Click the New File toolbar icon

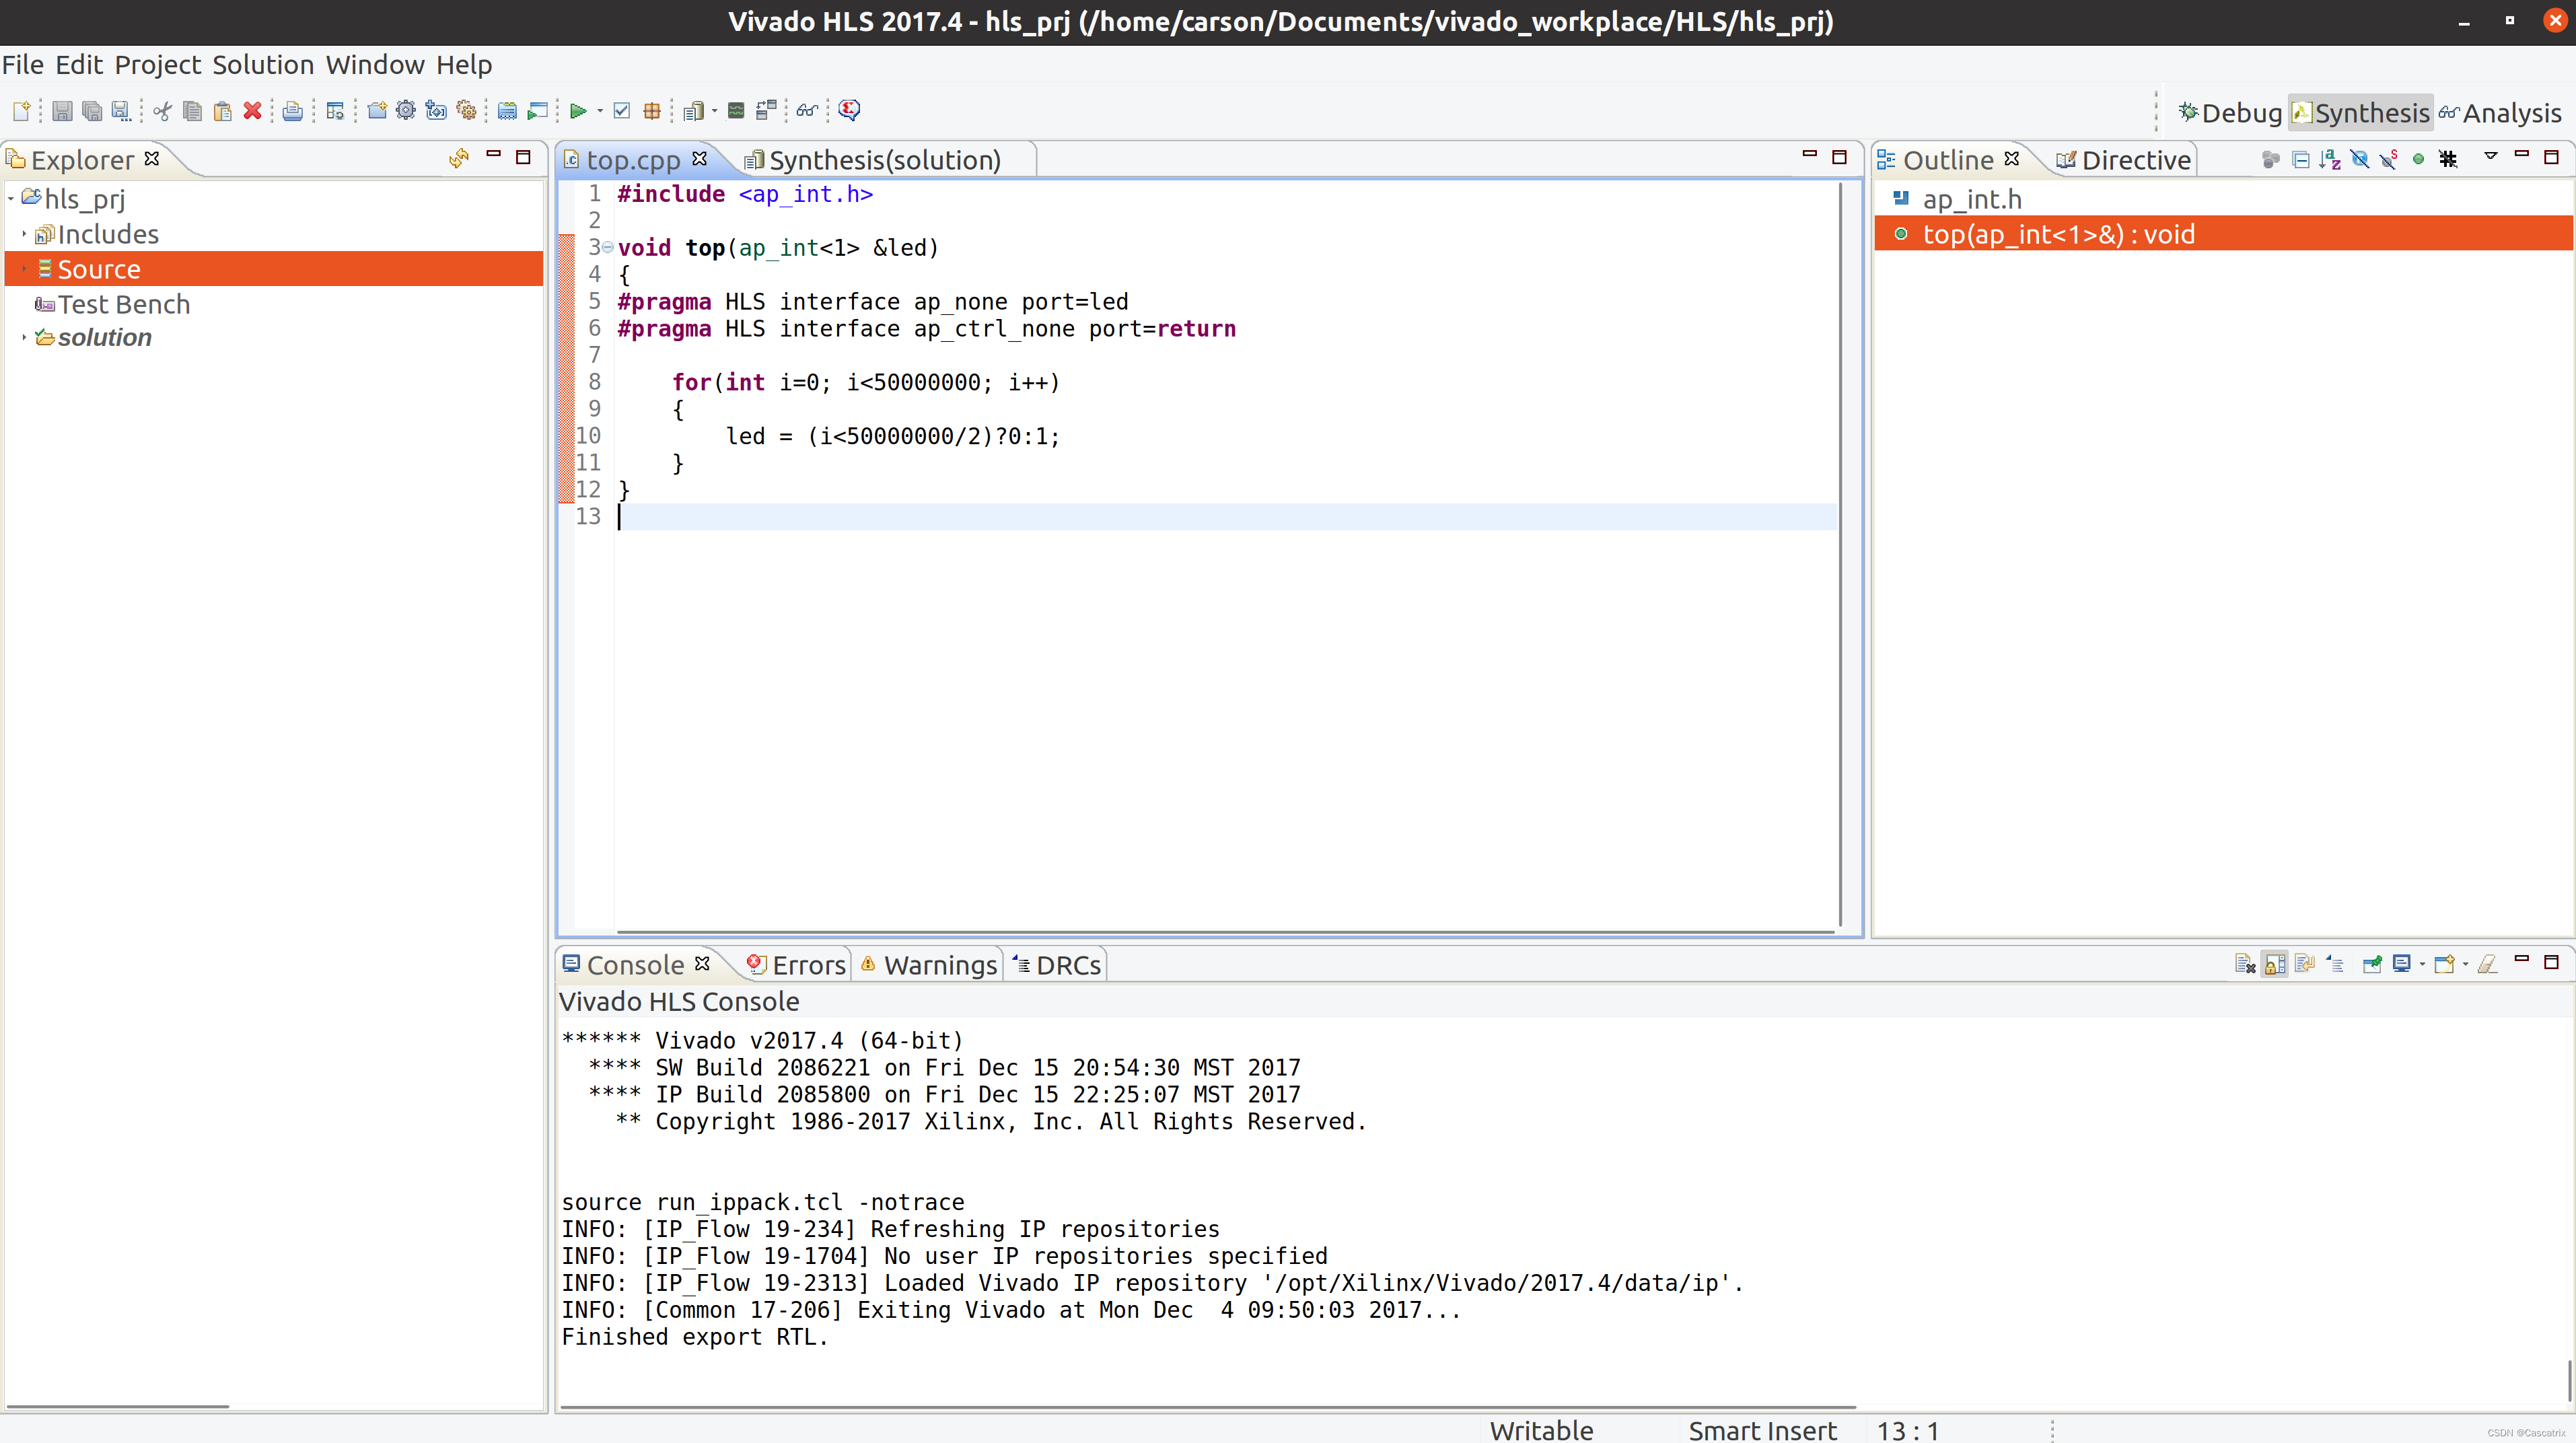pyautogui.click(x=21, y=110)
